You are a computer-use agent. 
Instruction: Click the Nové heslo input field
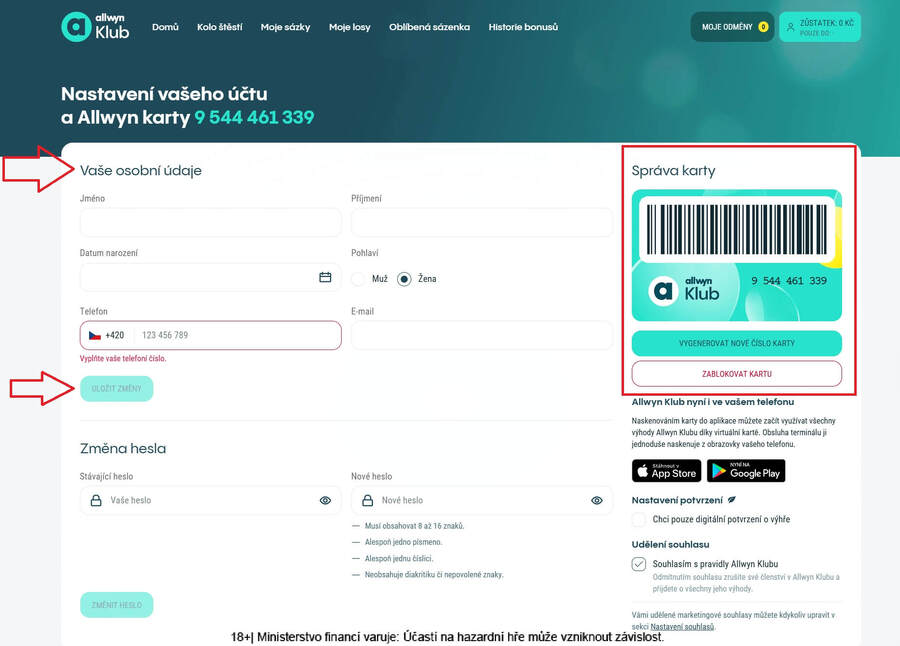pos(482,500)
